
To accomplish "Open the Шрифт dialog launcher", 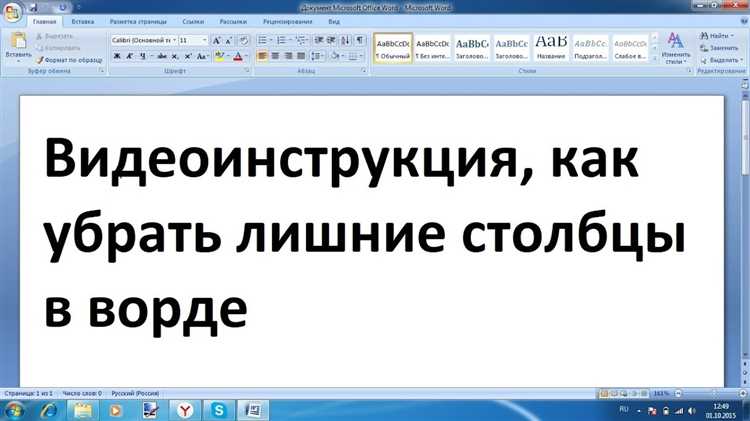I will tap(247, 71).
